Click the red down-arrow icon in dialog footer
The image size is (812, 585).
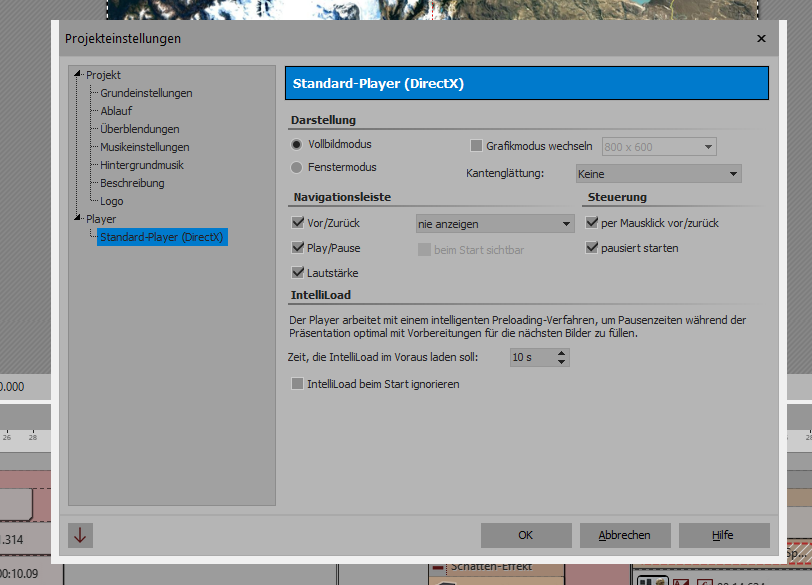click(x=81, y=535)
